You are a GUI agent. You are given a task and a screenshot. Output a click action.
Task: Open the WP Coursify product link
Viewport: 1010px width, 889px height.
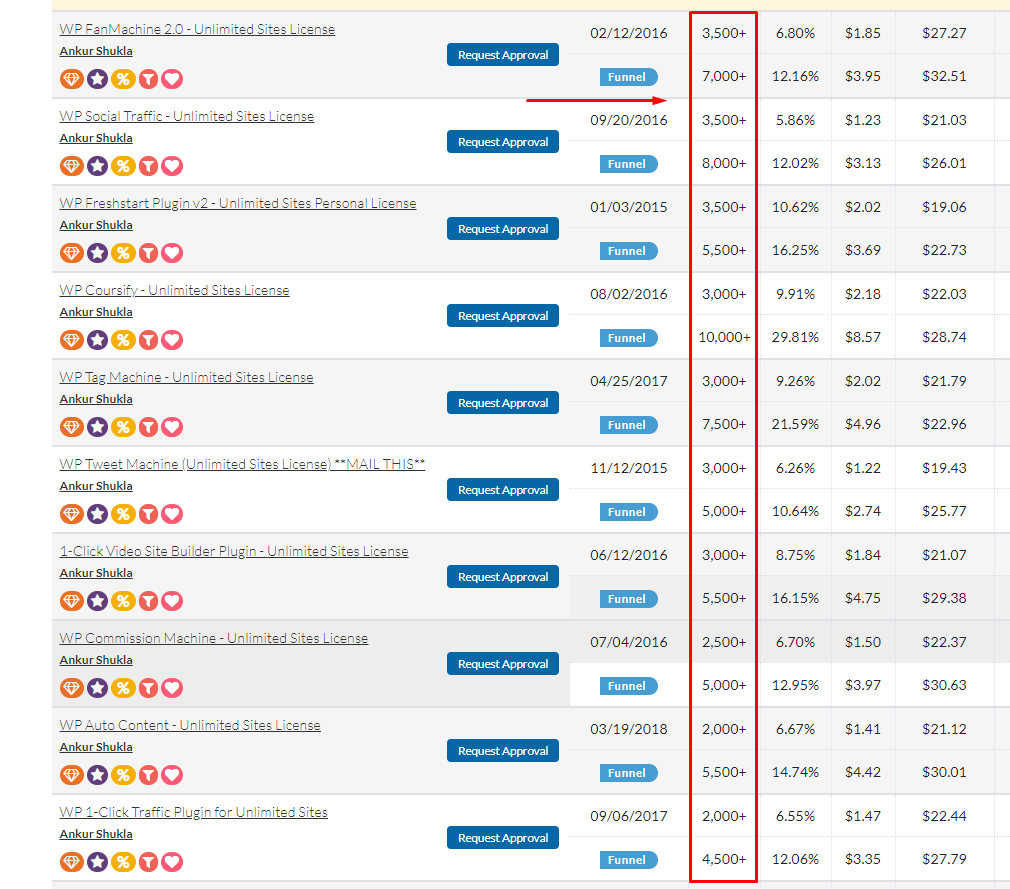175,291
